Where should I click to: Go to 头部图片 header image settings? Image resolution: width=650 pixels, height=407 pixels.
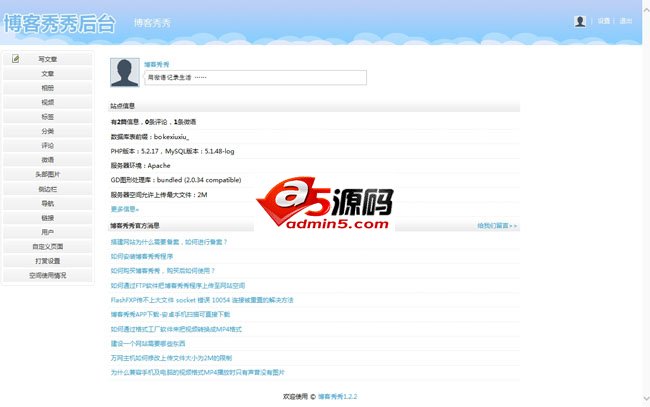48,174
